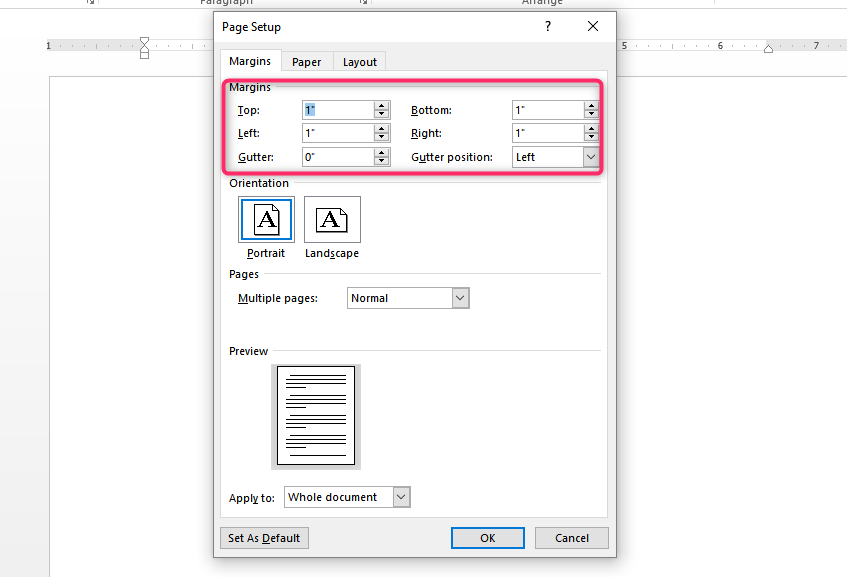Switch to the Paper tab
This screenshot has width=847, height=577.
click(306, 62)
